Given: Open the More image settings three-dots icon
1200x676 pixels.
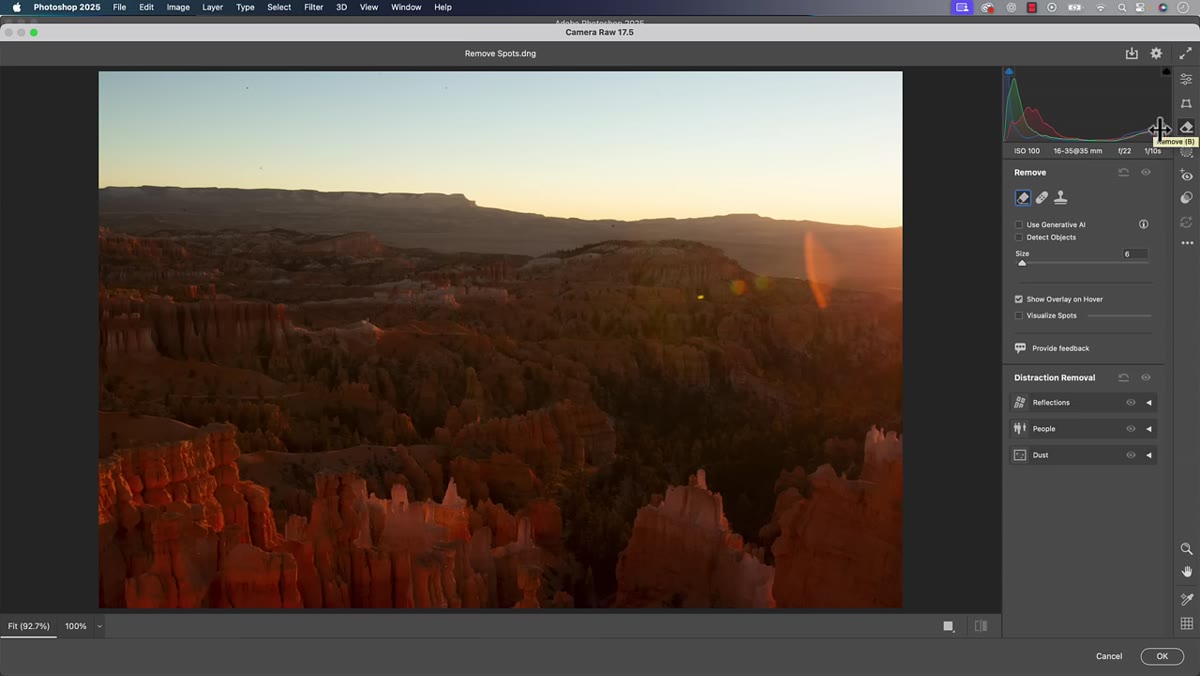Looking at the screenshot, I should click(x=1186, y=243).
